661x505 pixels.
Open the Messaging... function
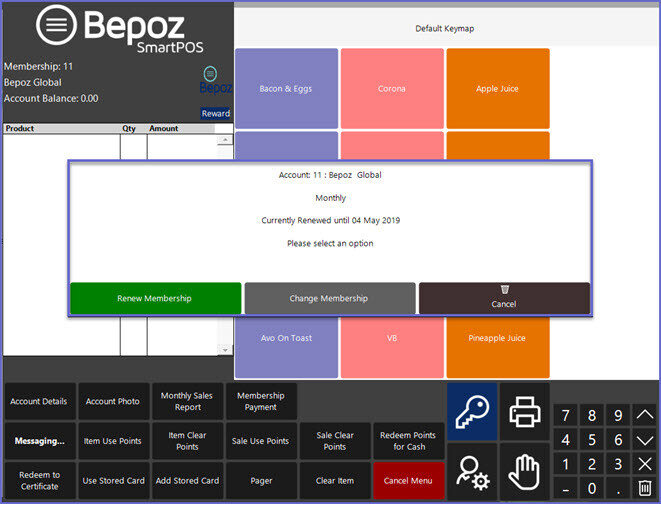pyautogui.click(x=40, y=441)
